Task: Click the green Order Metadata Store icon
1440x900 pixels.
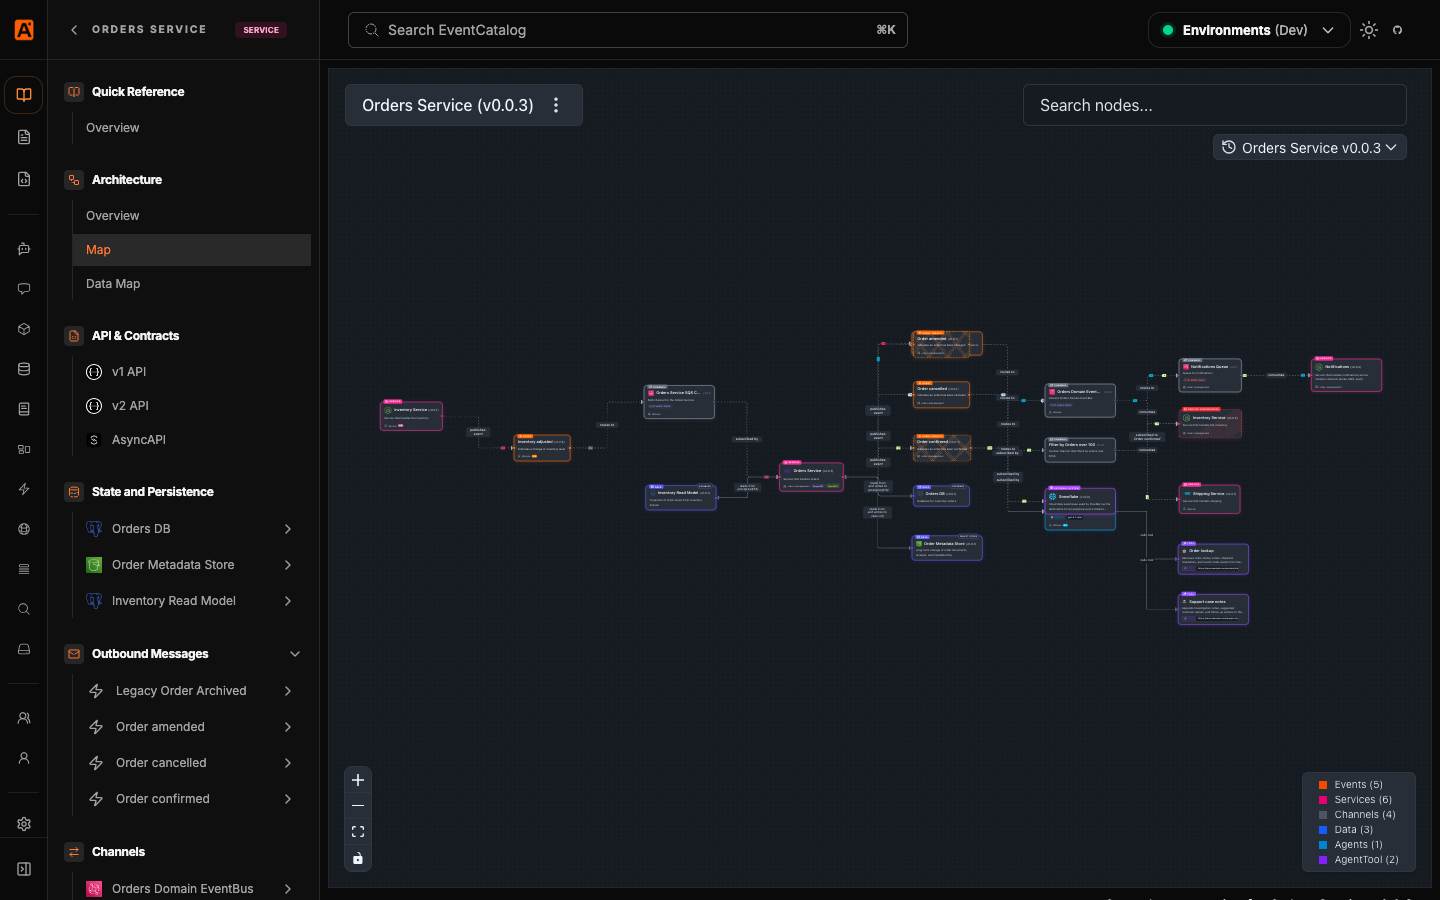Action: click(94, 565)
